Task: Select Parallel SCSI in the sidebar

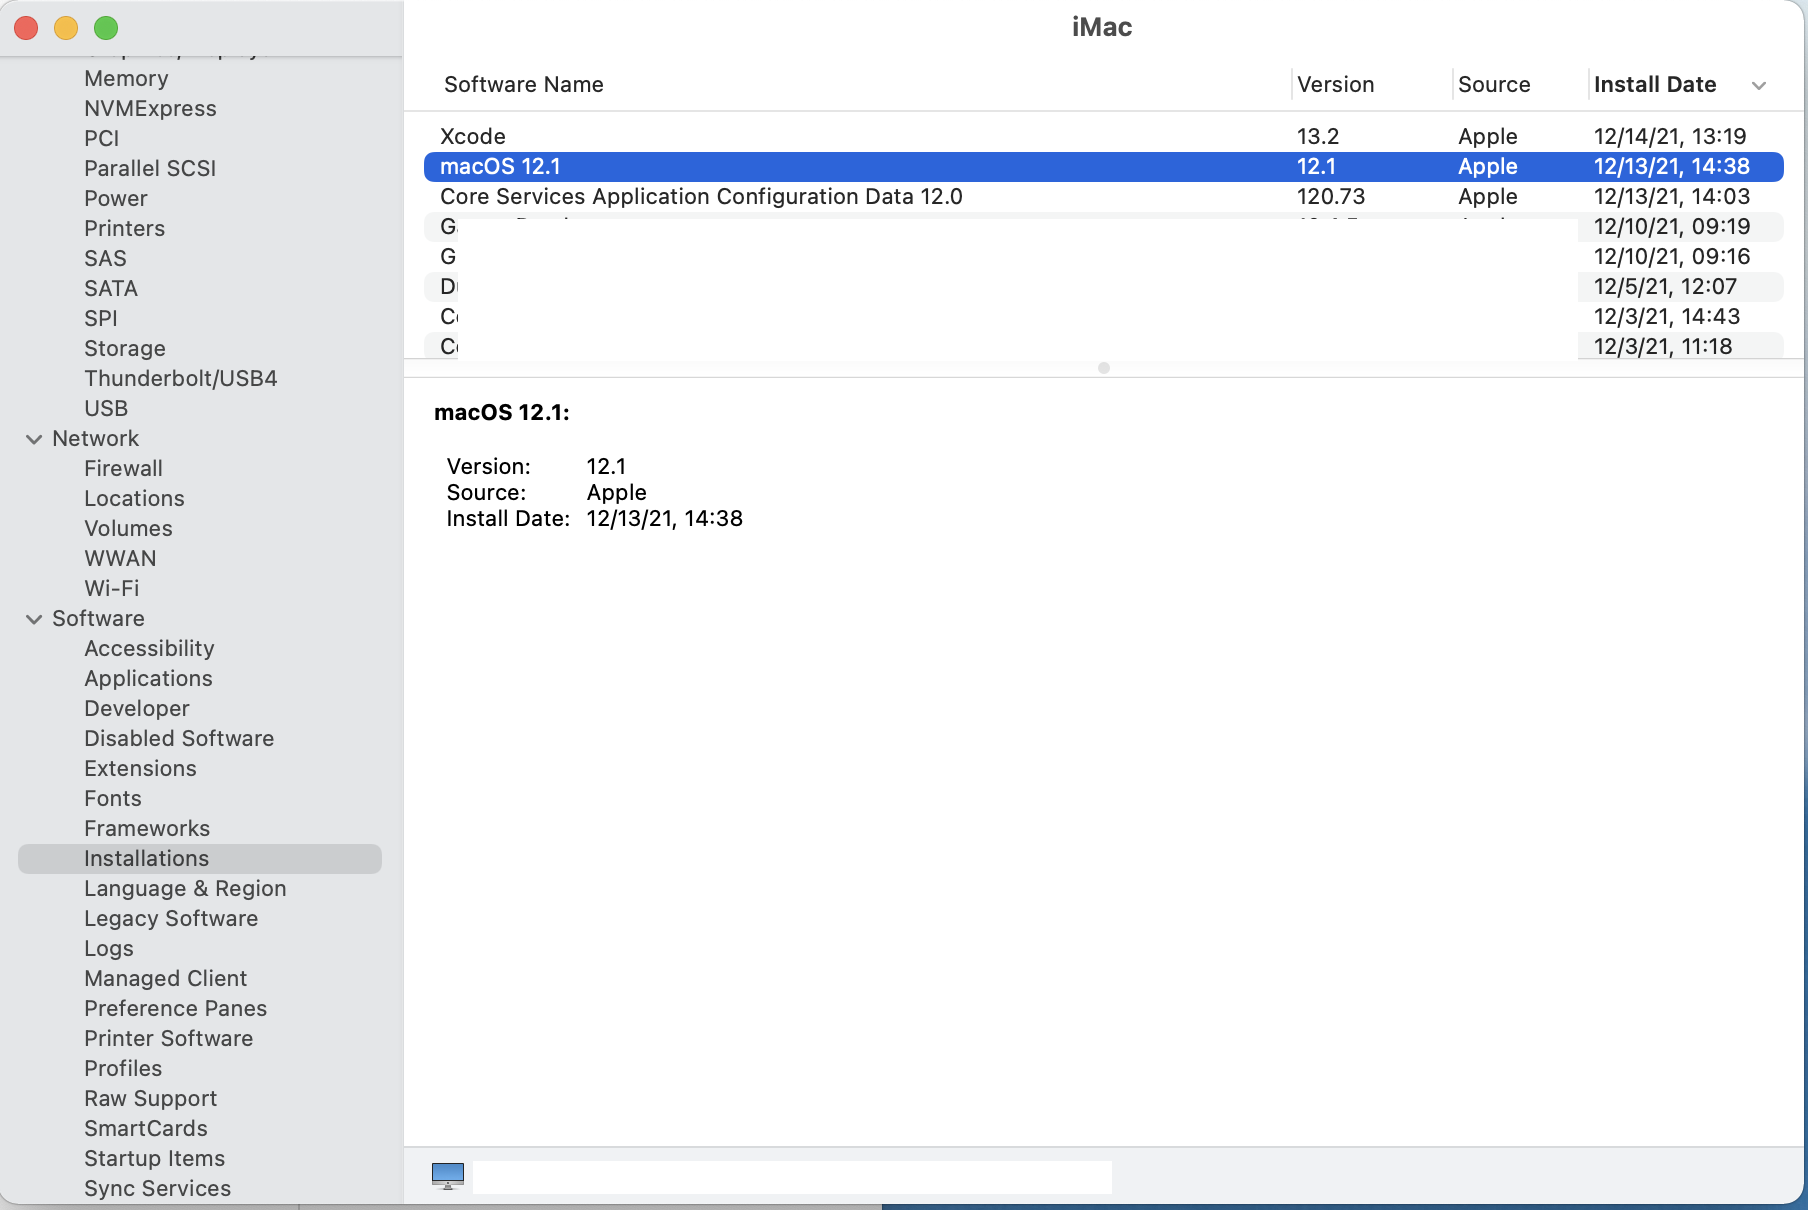Action: click(x=150, y=169)
